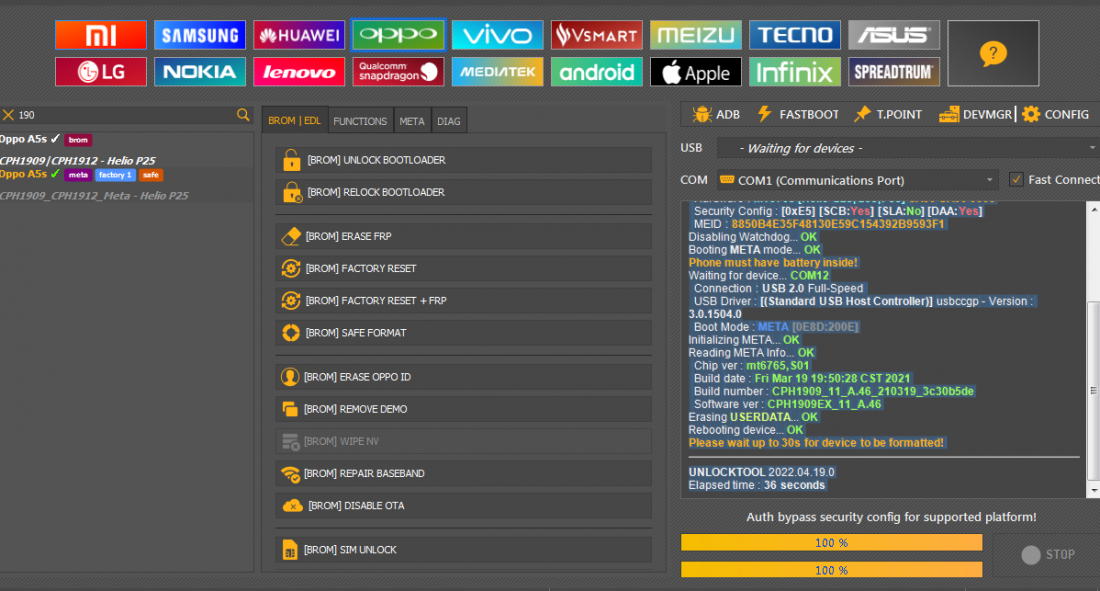Switch to the META tab

pyautogui.click(x=412, y=121)
